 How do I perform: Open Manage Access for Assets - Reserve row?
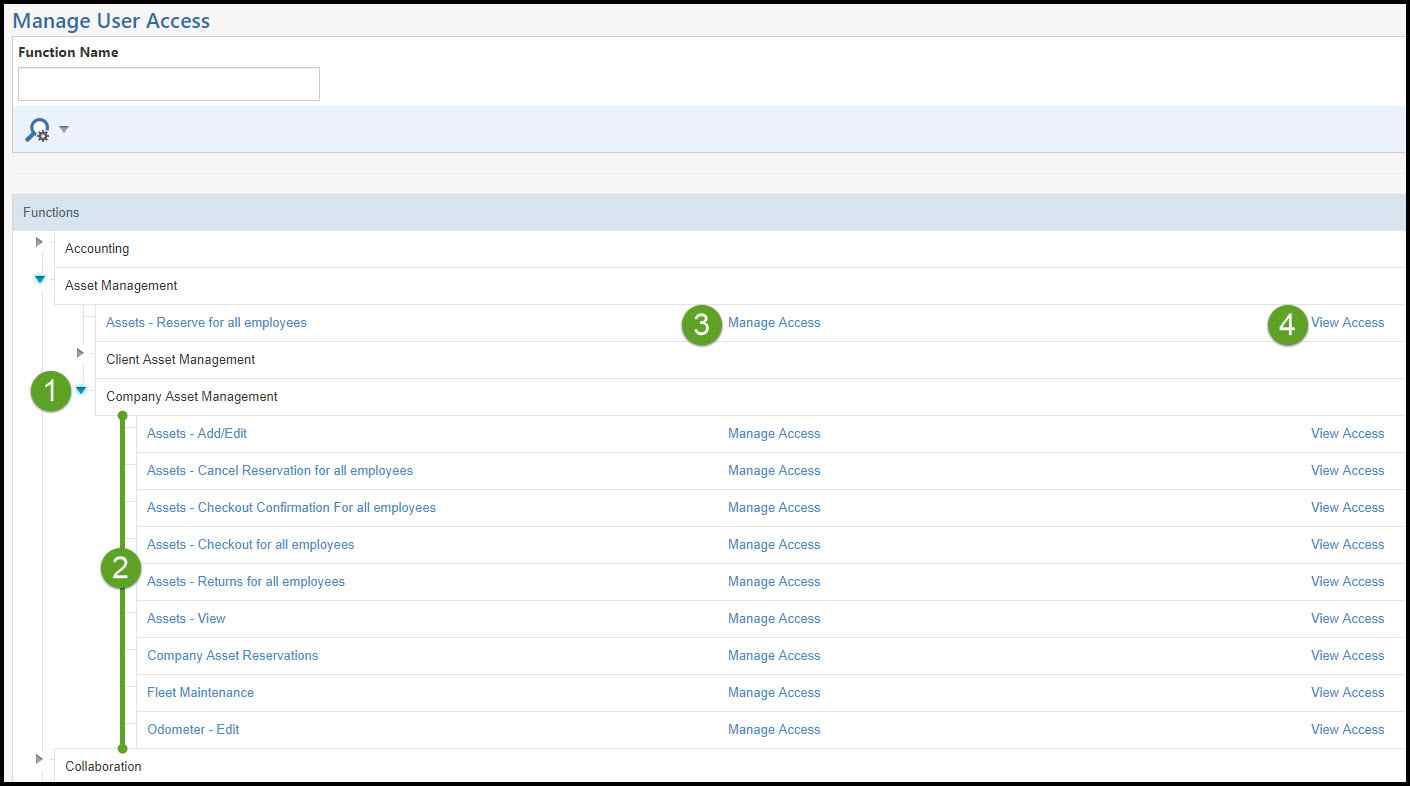coord(774,323)
